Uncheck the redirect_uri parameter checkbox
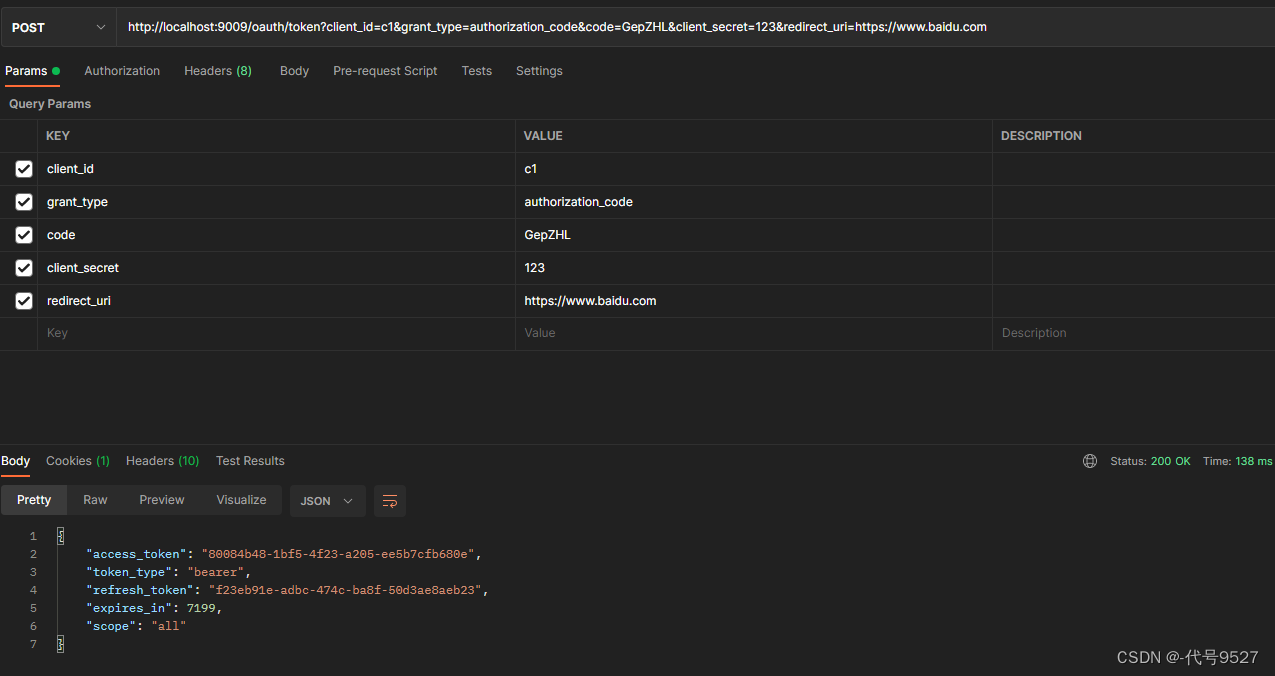This screenshot has width=1275, height=676. click(x=24, y=301)
